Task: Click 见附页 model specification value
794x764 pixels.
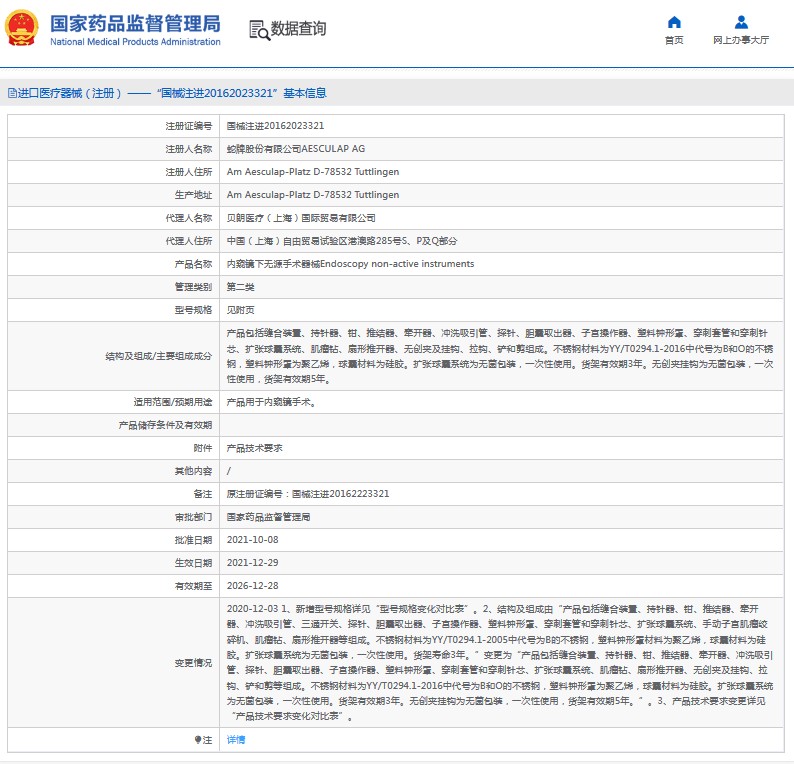Action: (241, 310)
